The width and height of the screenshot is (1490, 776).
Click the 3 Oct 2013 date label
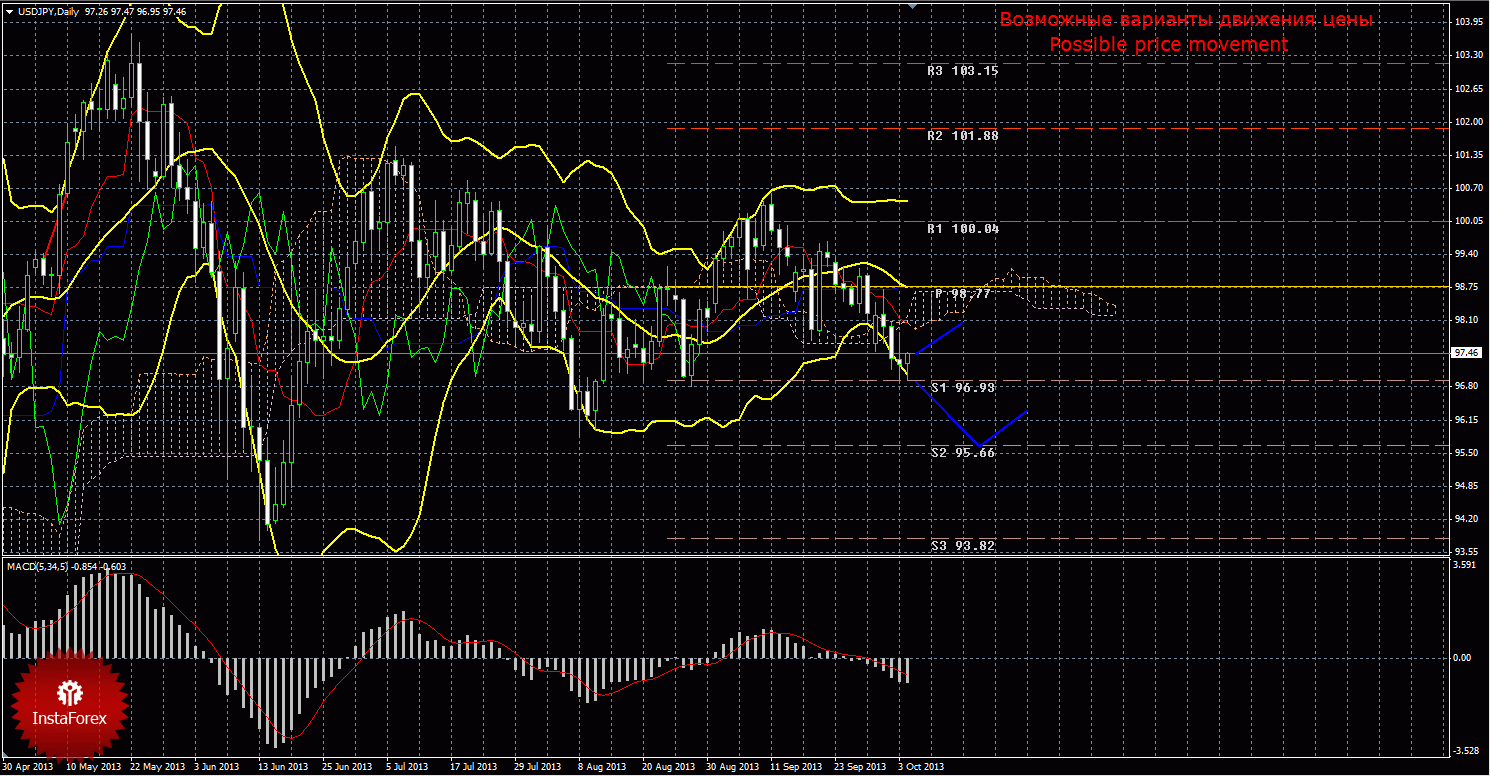click(x=920, y=767)
